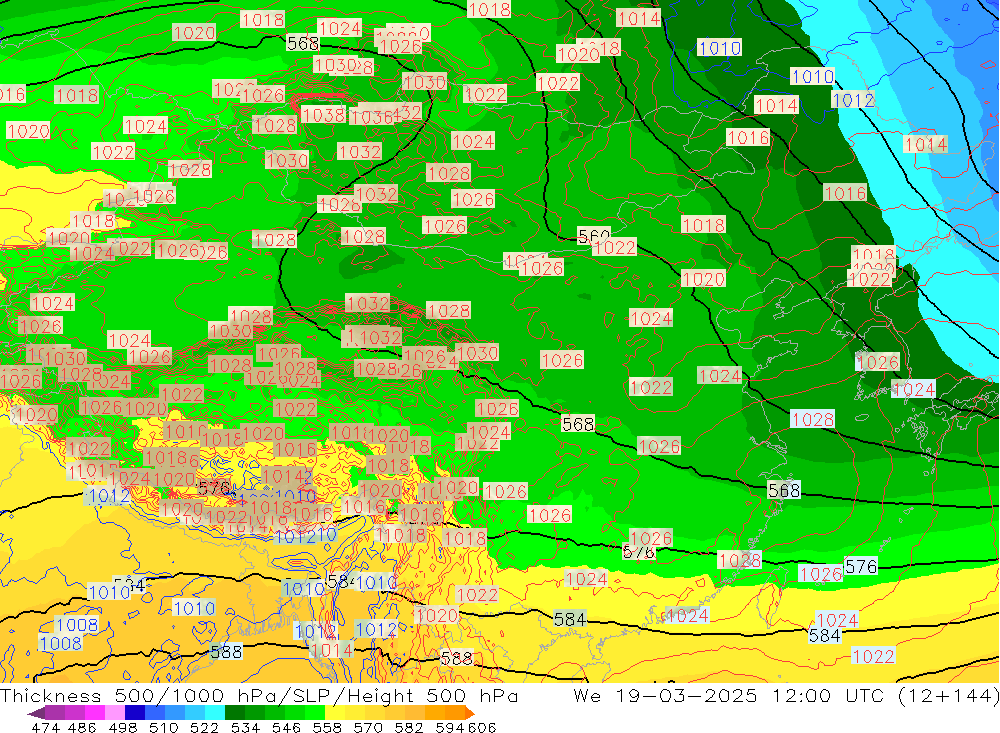Select the pure yellow legend swatch
1000x733 pixels.
pos(335,713)
